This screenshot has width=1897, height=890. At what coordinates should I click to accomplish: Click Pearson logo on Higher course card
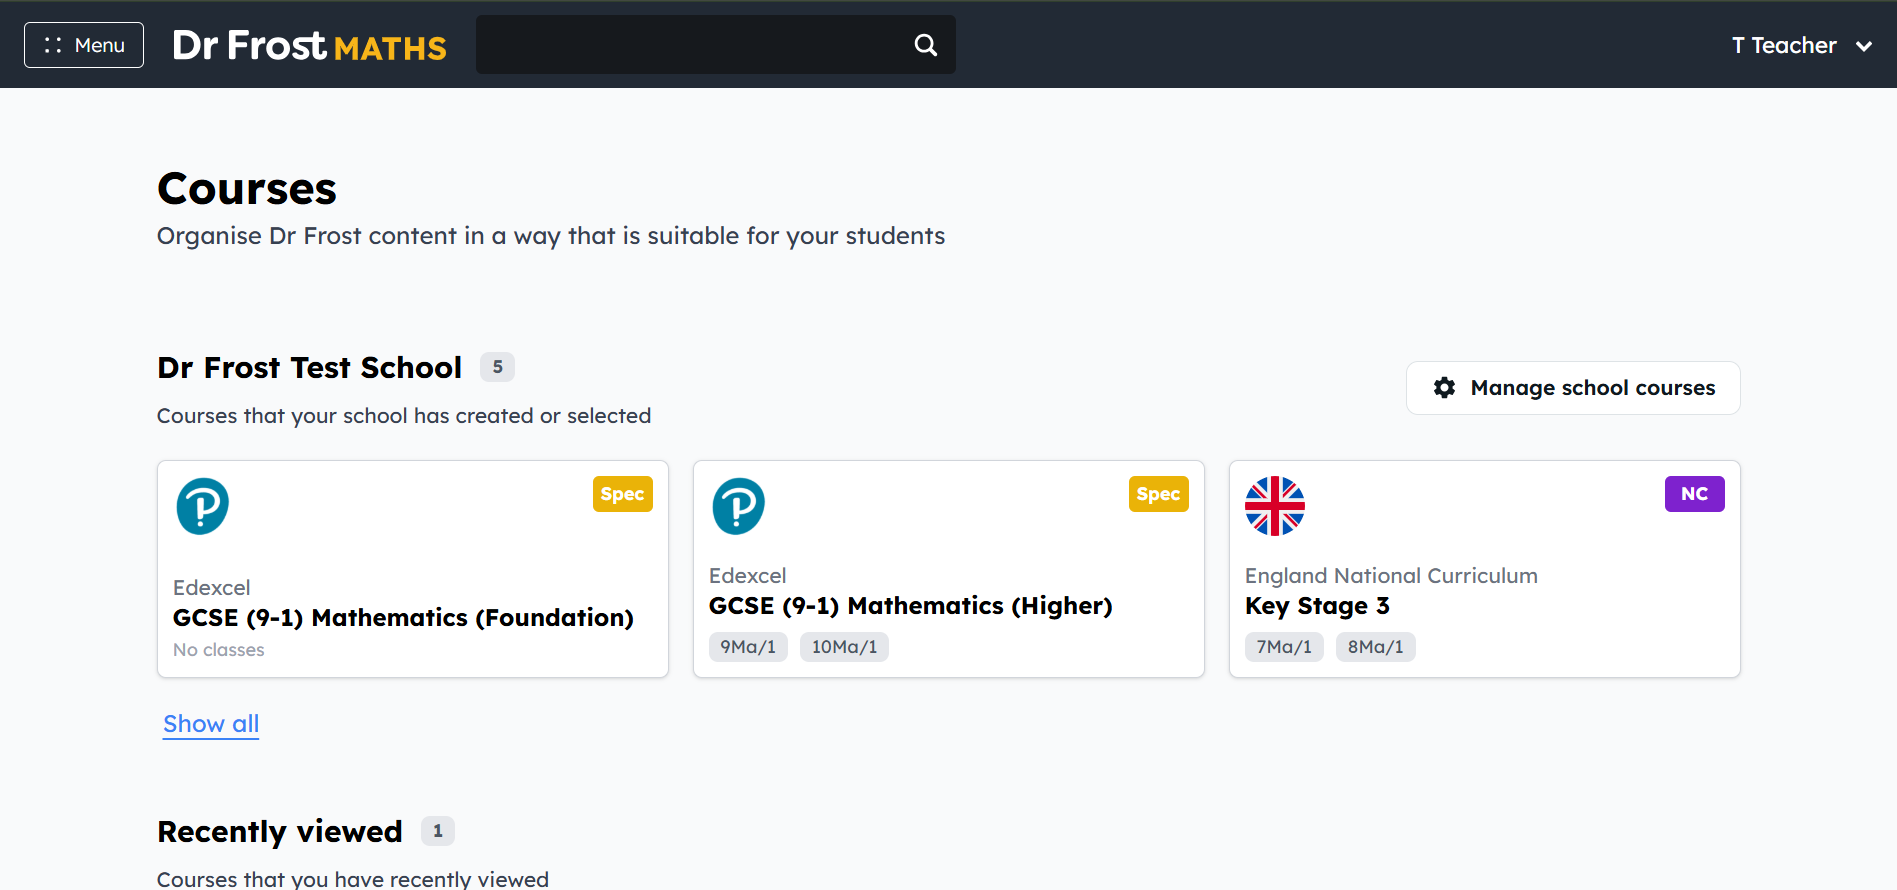pos(739,506)
